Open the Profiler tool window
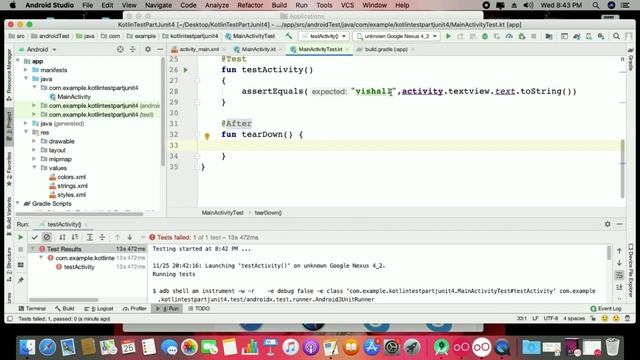The width and height of the screenshot is (640, 360). [134, 309]
